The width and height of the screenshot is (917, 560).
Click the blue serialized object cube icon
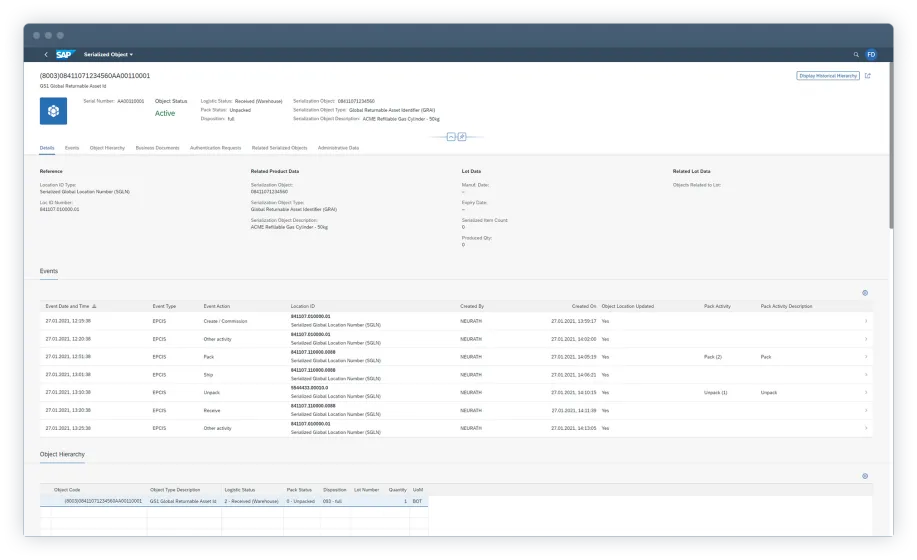click(53, 111)
